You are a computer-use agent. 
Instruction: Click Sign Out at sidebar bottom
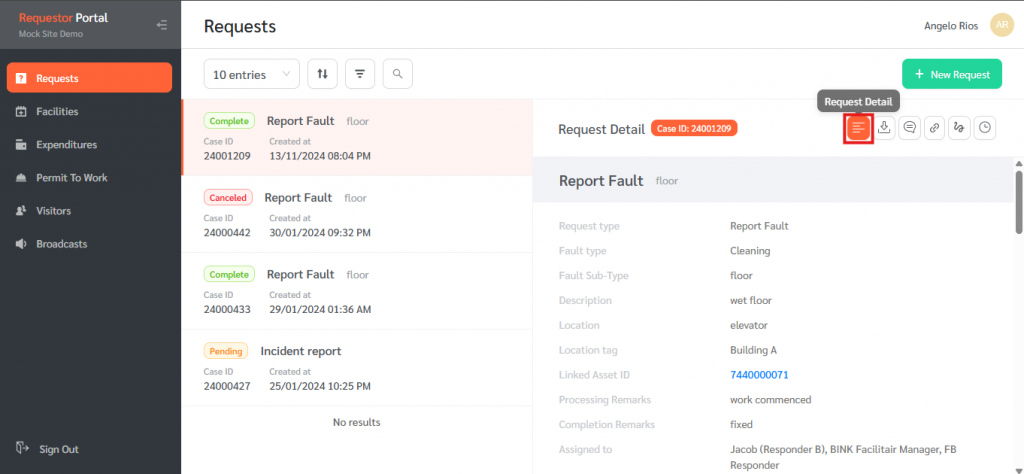[x=58, y=449]
